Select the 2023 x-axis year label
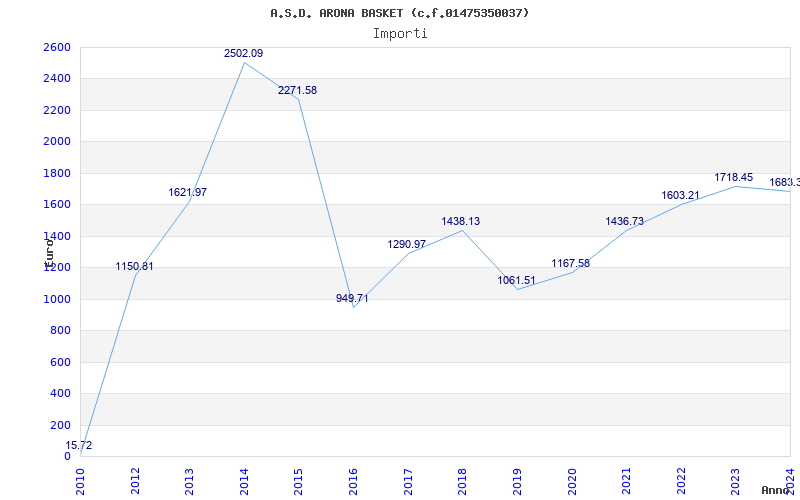This screenshot has width=800, height=500. coord(735,481)
